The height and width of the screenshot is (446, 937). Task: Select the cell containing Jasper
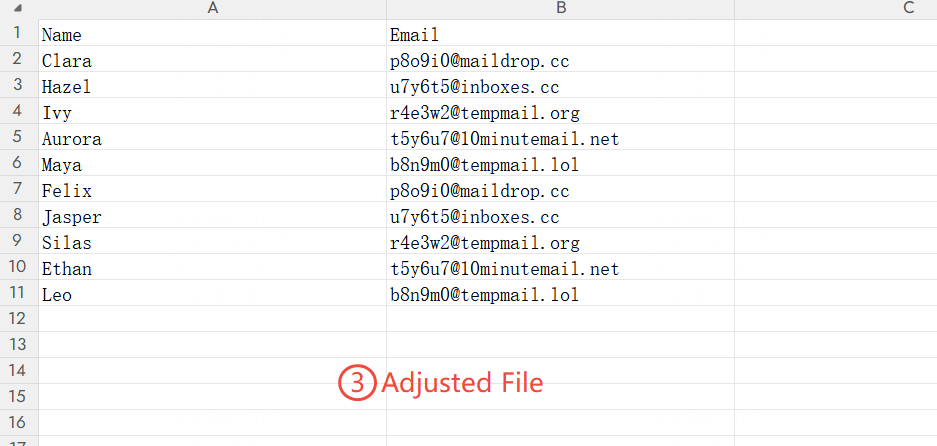[x=212, y=215]
